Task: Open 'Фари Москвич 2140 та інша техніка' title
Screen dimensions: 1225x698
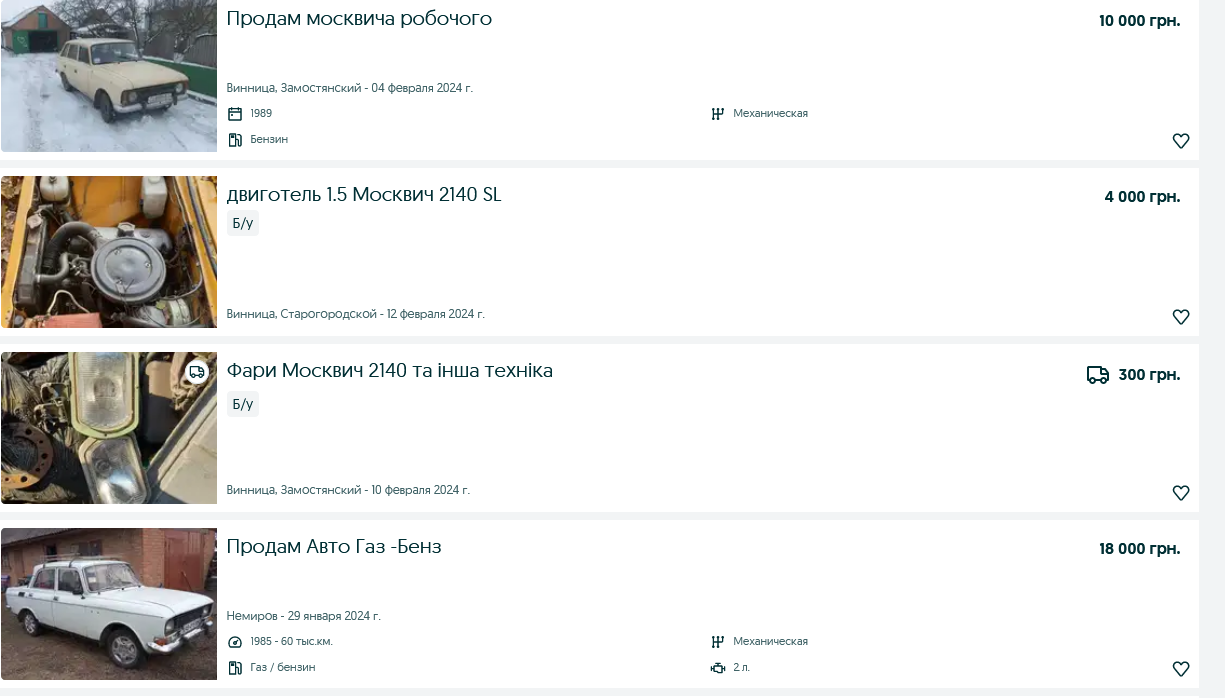Action: click(x=389, y=371)
